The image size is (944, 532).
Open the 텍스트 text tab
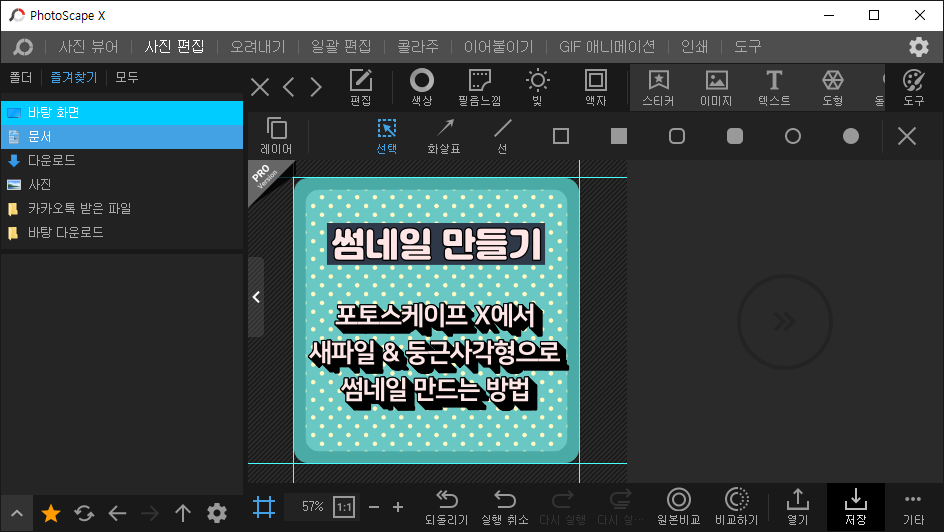click(774, 87)
